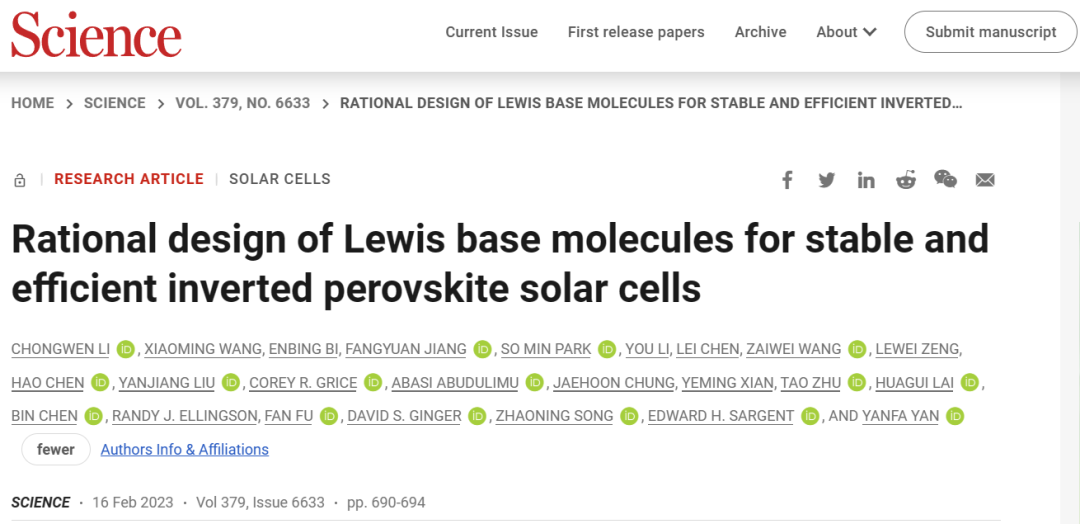Email this article using envelope icon

coord(985,180)
